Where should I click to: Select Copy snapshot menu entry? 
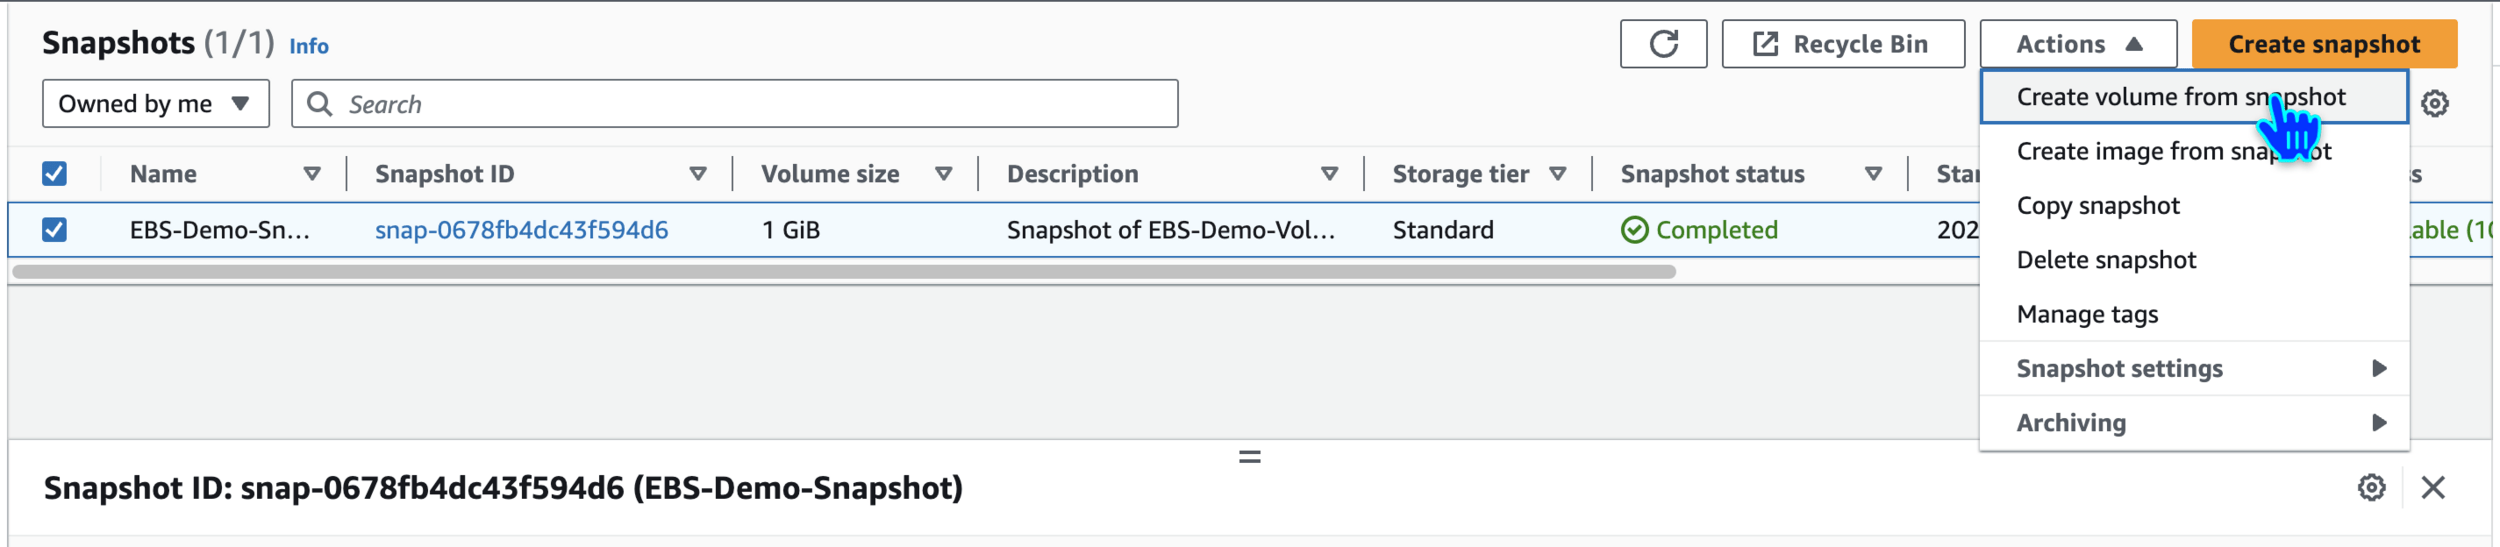click(x=2098, y=206)
